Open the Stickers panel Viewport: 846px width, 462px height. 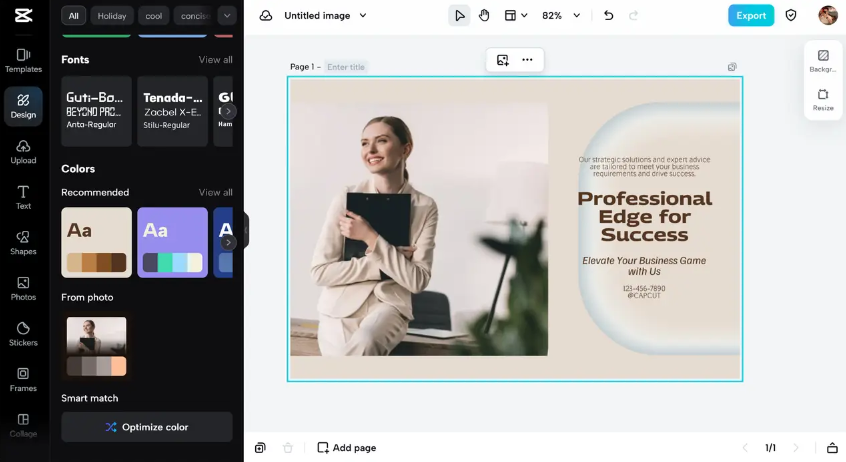pyautogui.click(x=23, y=333)
